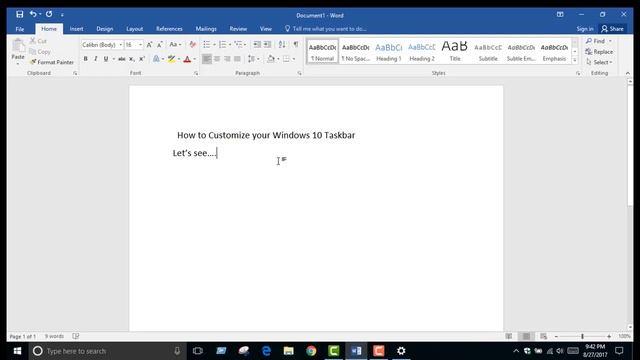Click Shading paint bucket button
The width and height of the screenshot is (640, 360).
(x=271, y=59)
